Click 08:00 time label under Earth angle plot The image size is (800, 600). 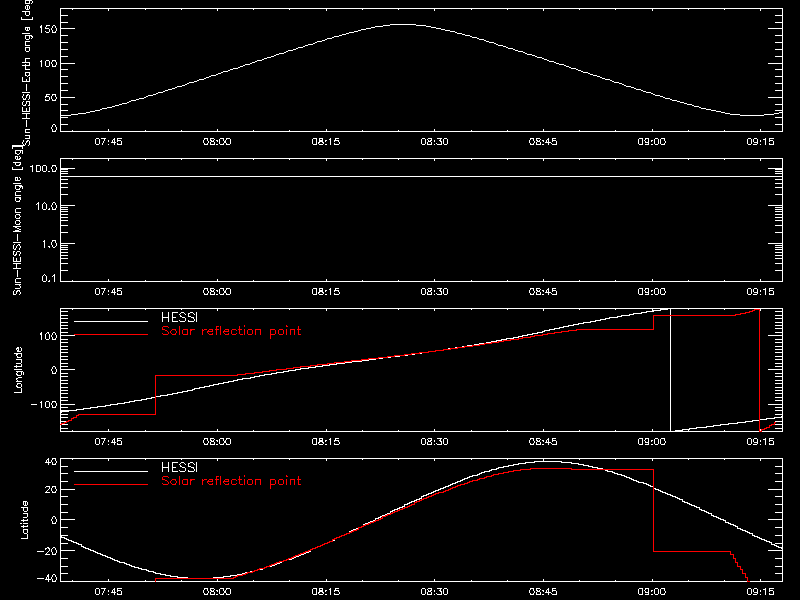pyautogui.click(x=217, y=142)
